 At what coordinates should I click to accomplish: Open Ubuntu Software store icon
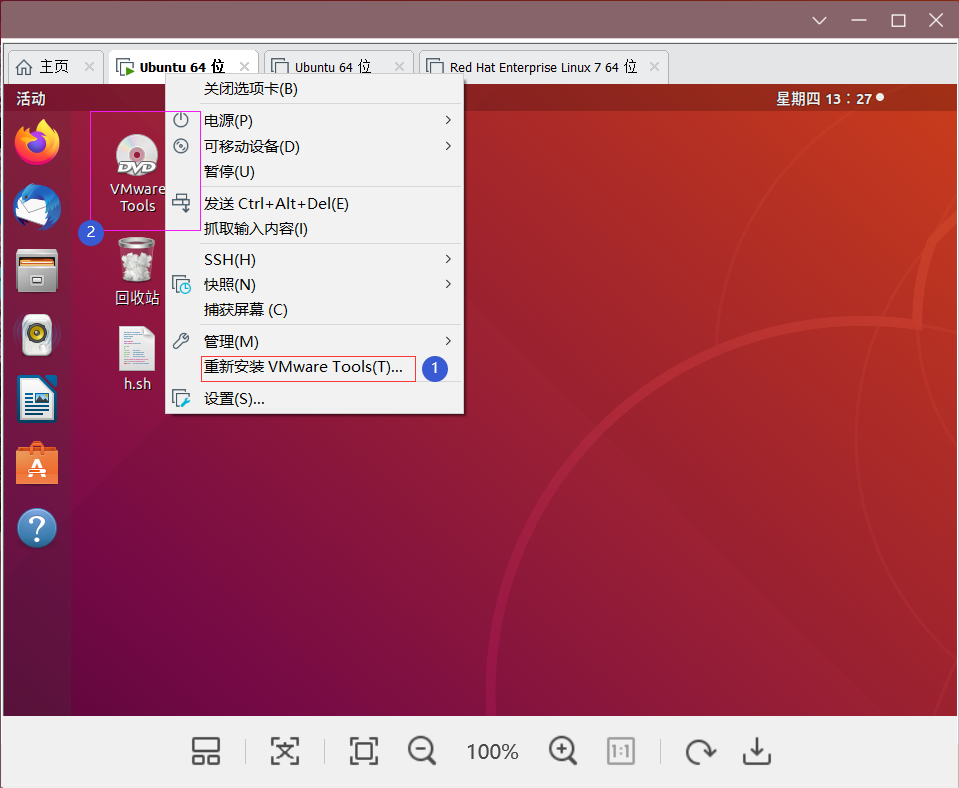(37, 463)
